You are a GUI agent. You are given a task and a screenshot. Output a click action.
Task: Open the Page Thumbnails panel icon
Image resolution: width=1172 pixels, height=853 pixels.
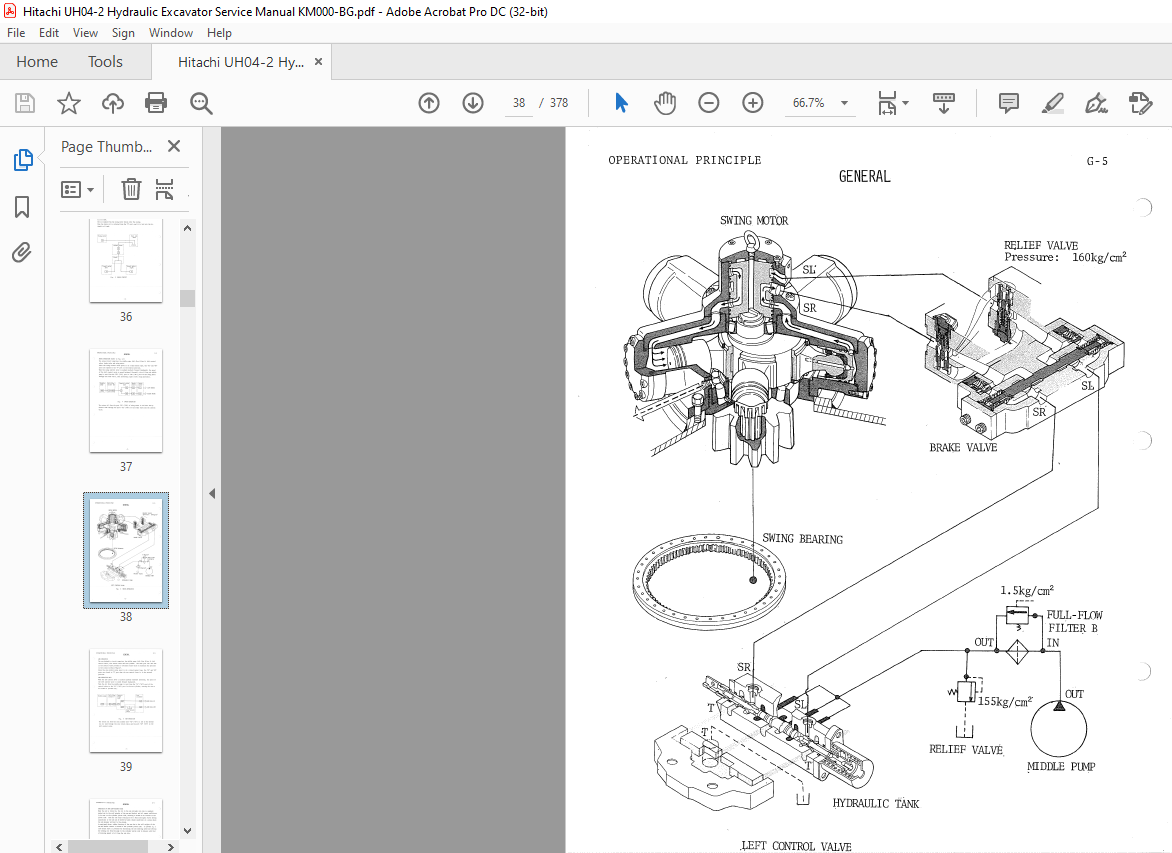(22, 159)
